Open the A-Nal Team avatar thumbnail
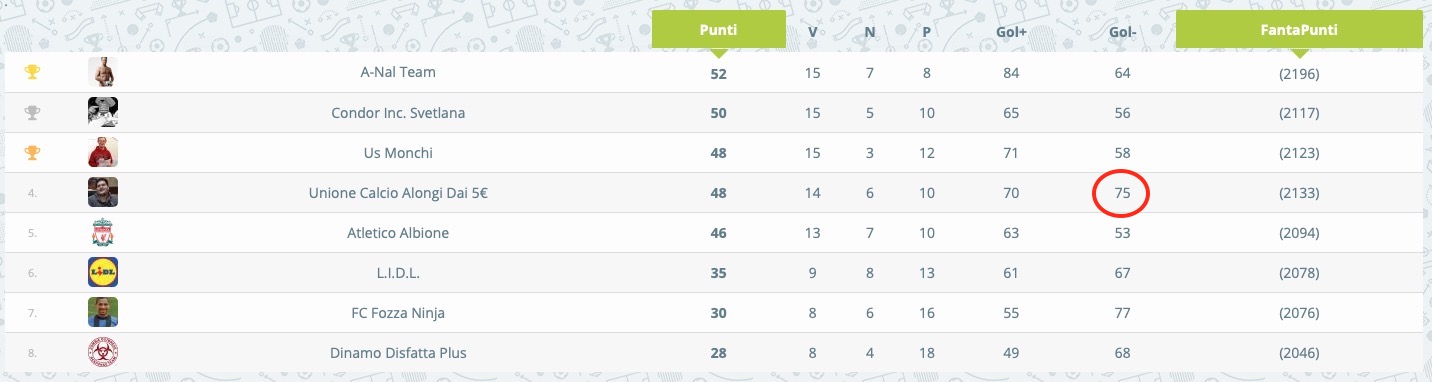This screenshot has height=382, width=1432. click(103, 72)
